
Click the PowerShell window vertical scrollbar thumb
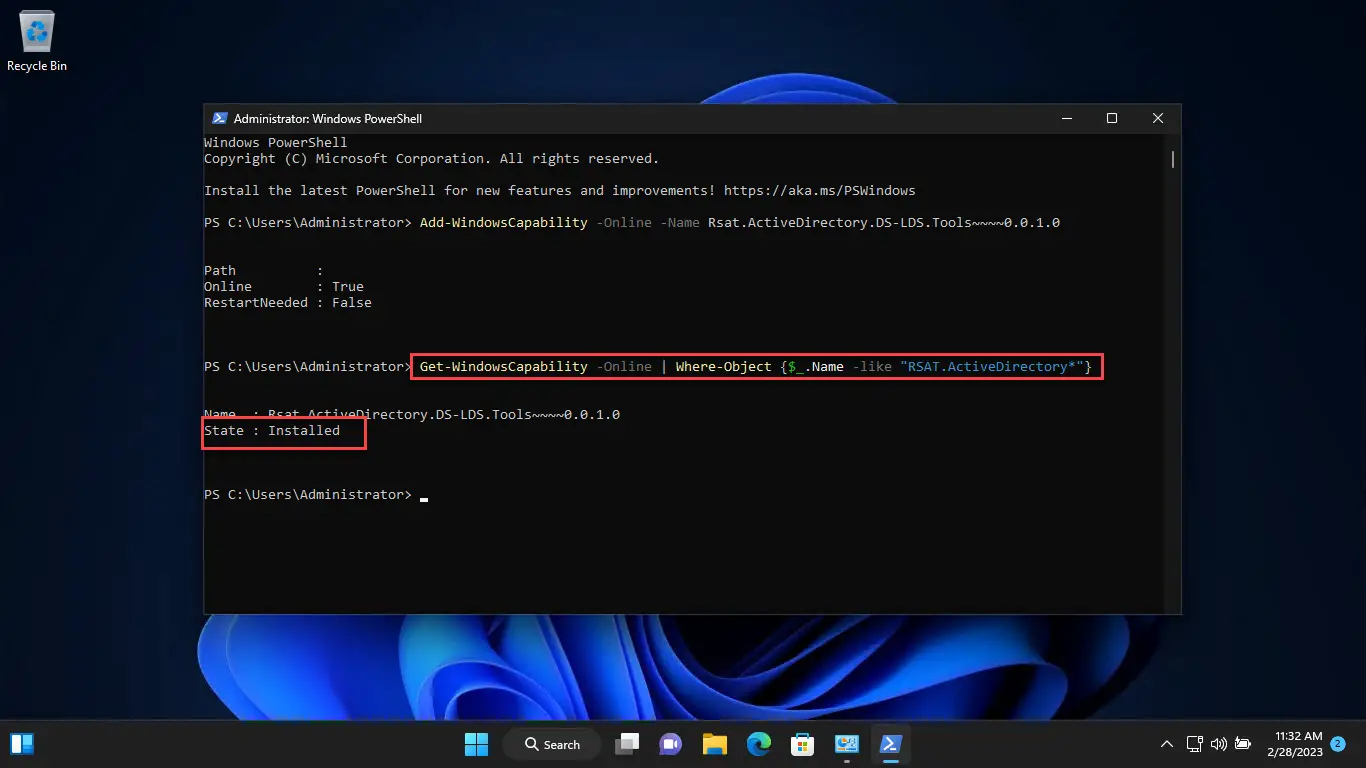coord(1173,159)
